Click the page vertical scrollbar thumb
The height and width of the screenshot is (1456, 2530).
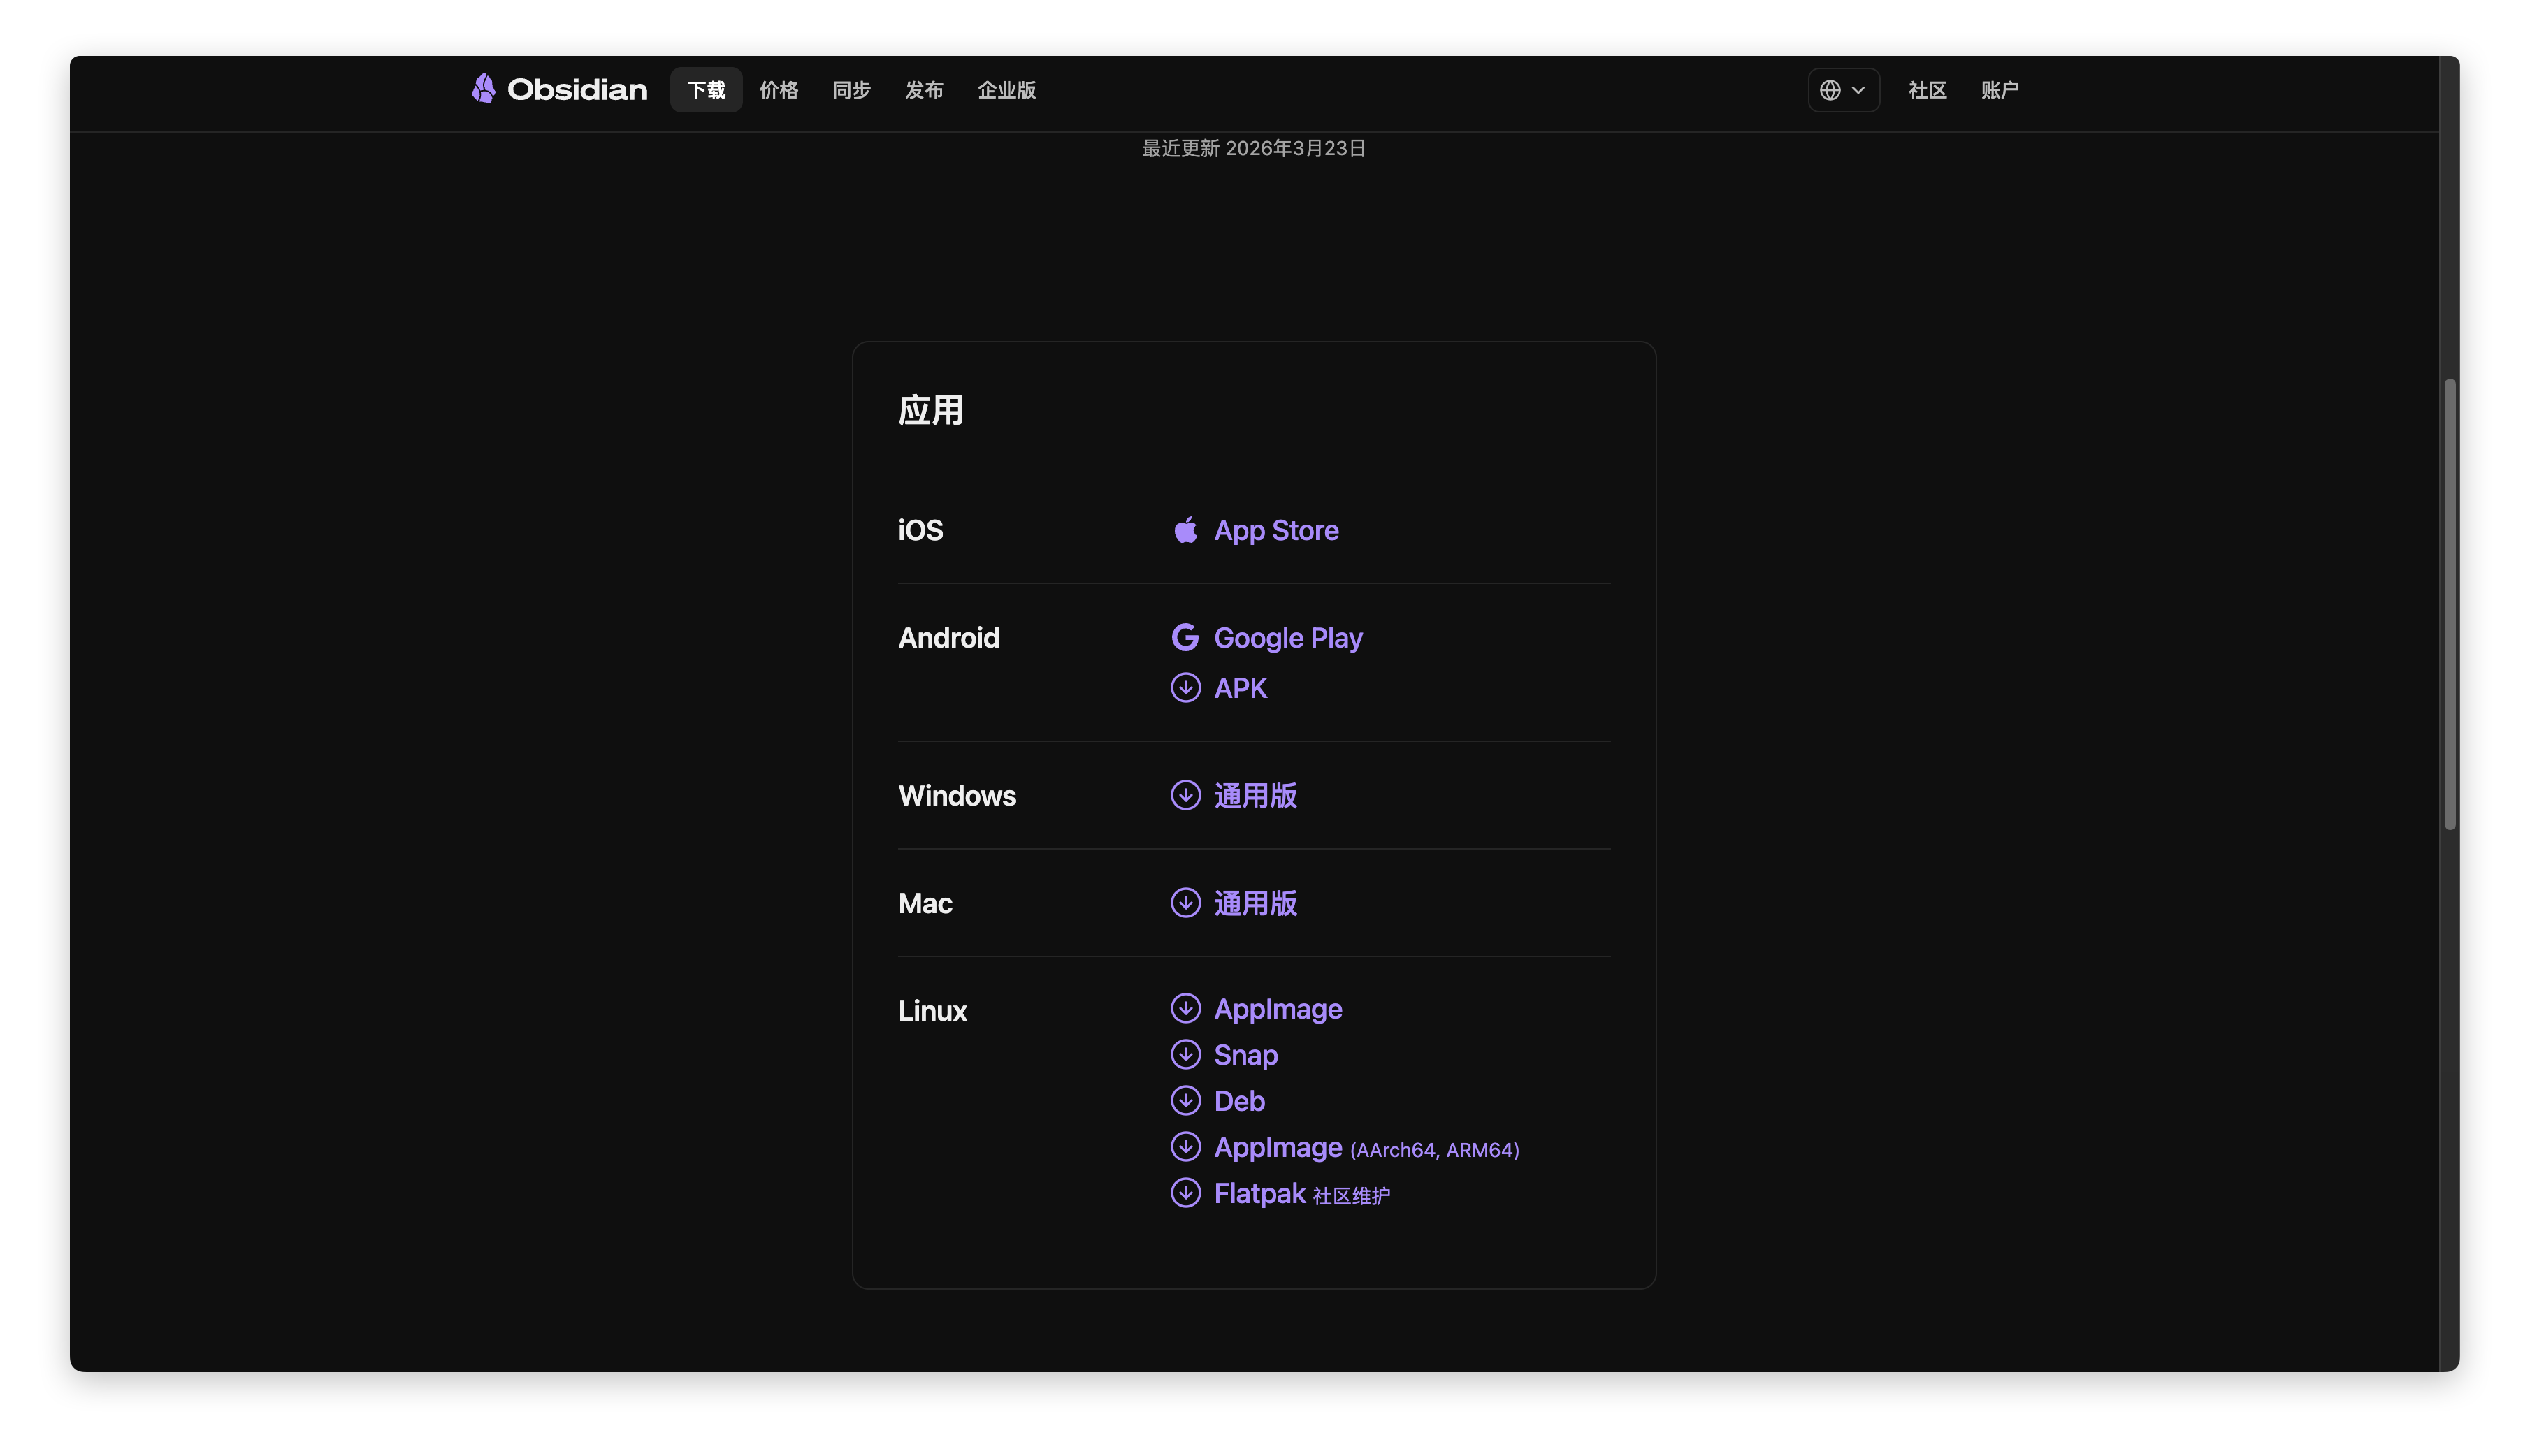coord(2449,604)
